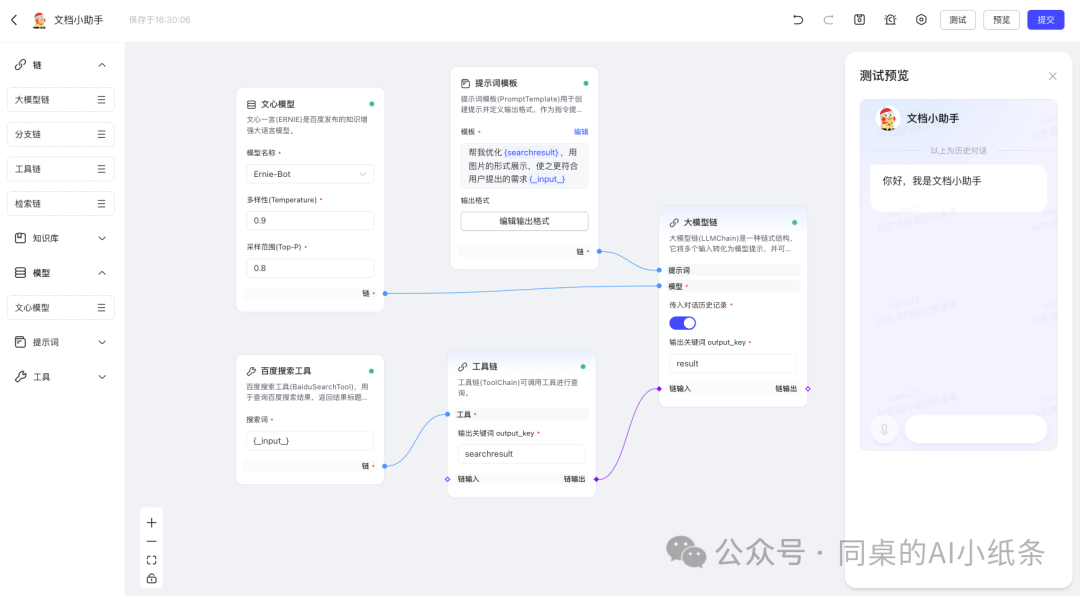Click the lock canvas icon
The height and width of the screenshot is (596, 1080).
pyautogui.click(x=151, y=577)
